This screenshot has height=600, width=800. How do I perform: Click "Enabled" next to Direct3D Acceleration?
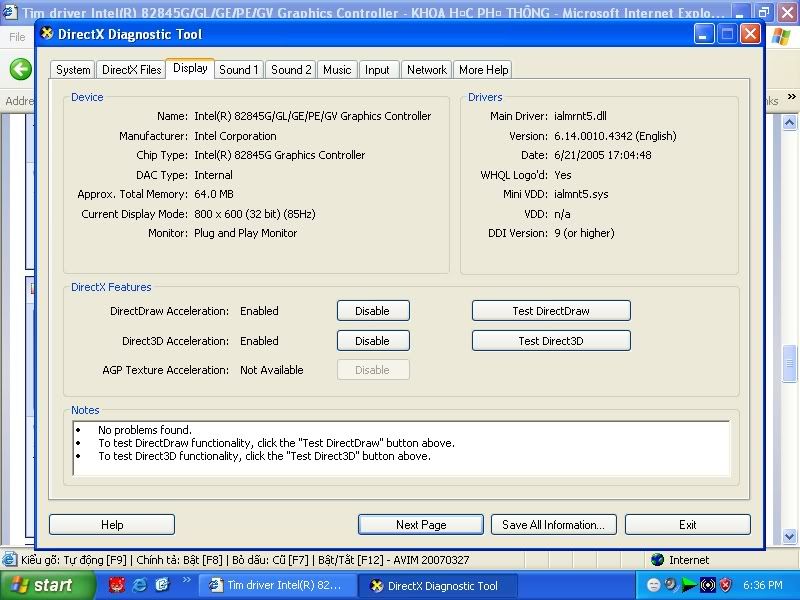pos(259,341)
